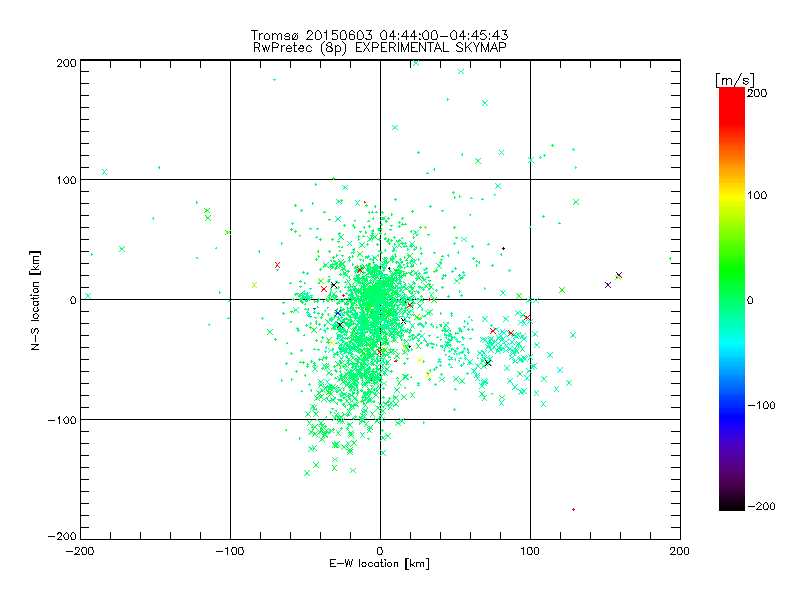The image size is (800, 600).
Task: Click the '-200' tick label on the N-S axis
Action: pyautogui.click(x=62, y=536)
